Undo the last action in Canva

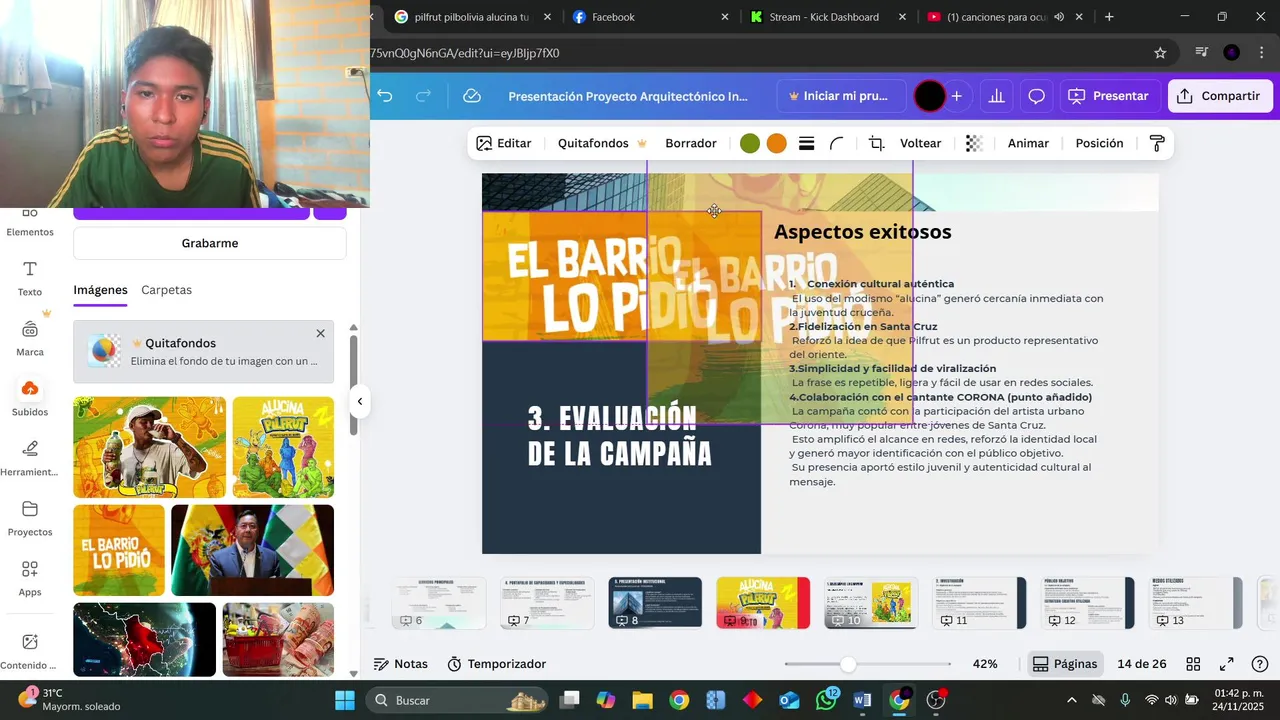point(385,96)
